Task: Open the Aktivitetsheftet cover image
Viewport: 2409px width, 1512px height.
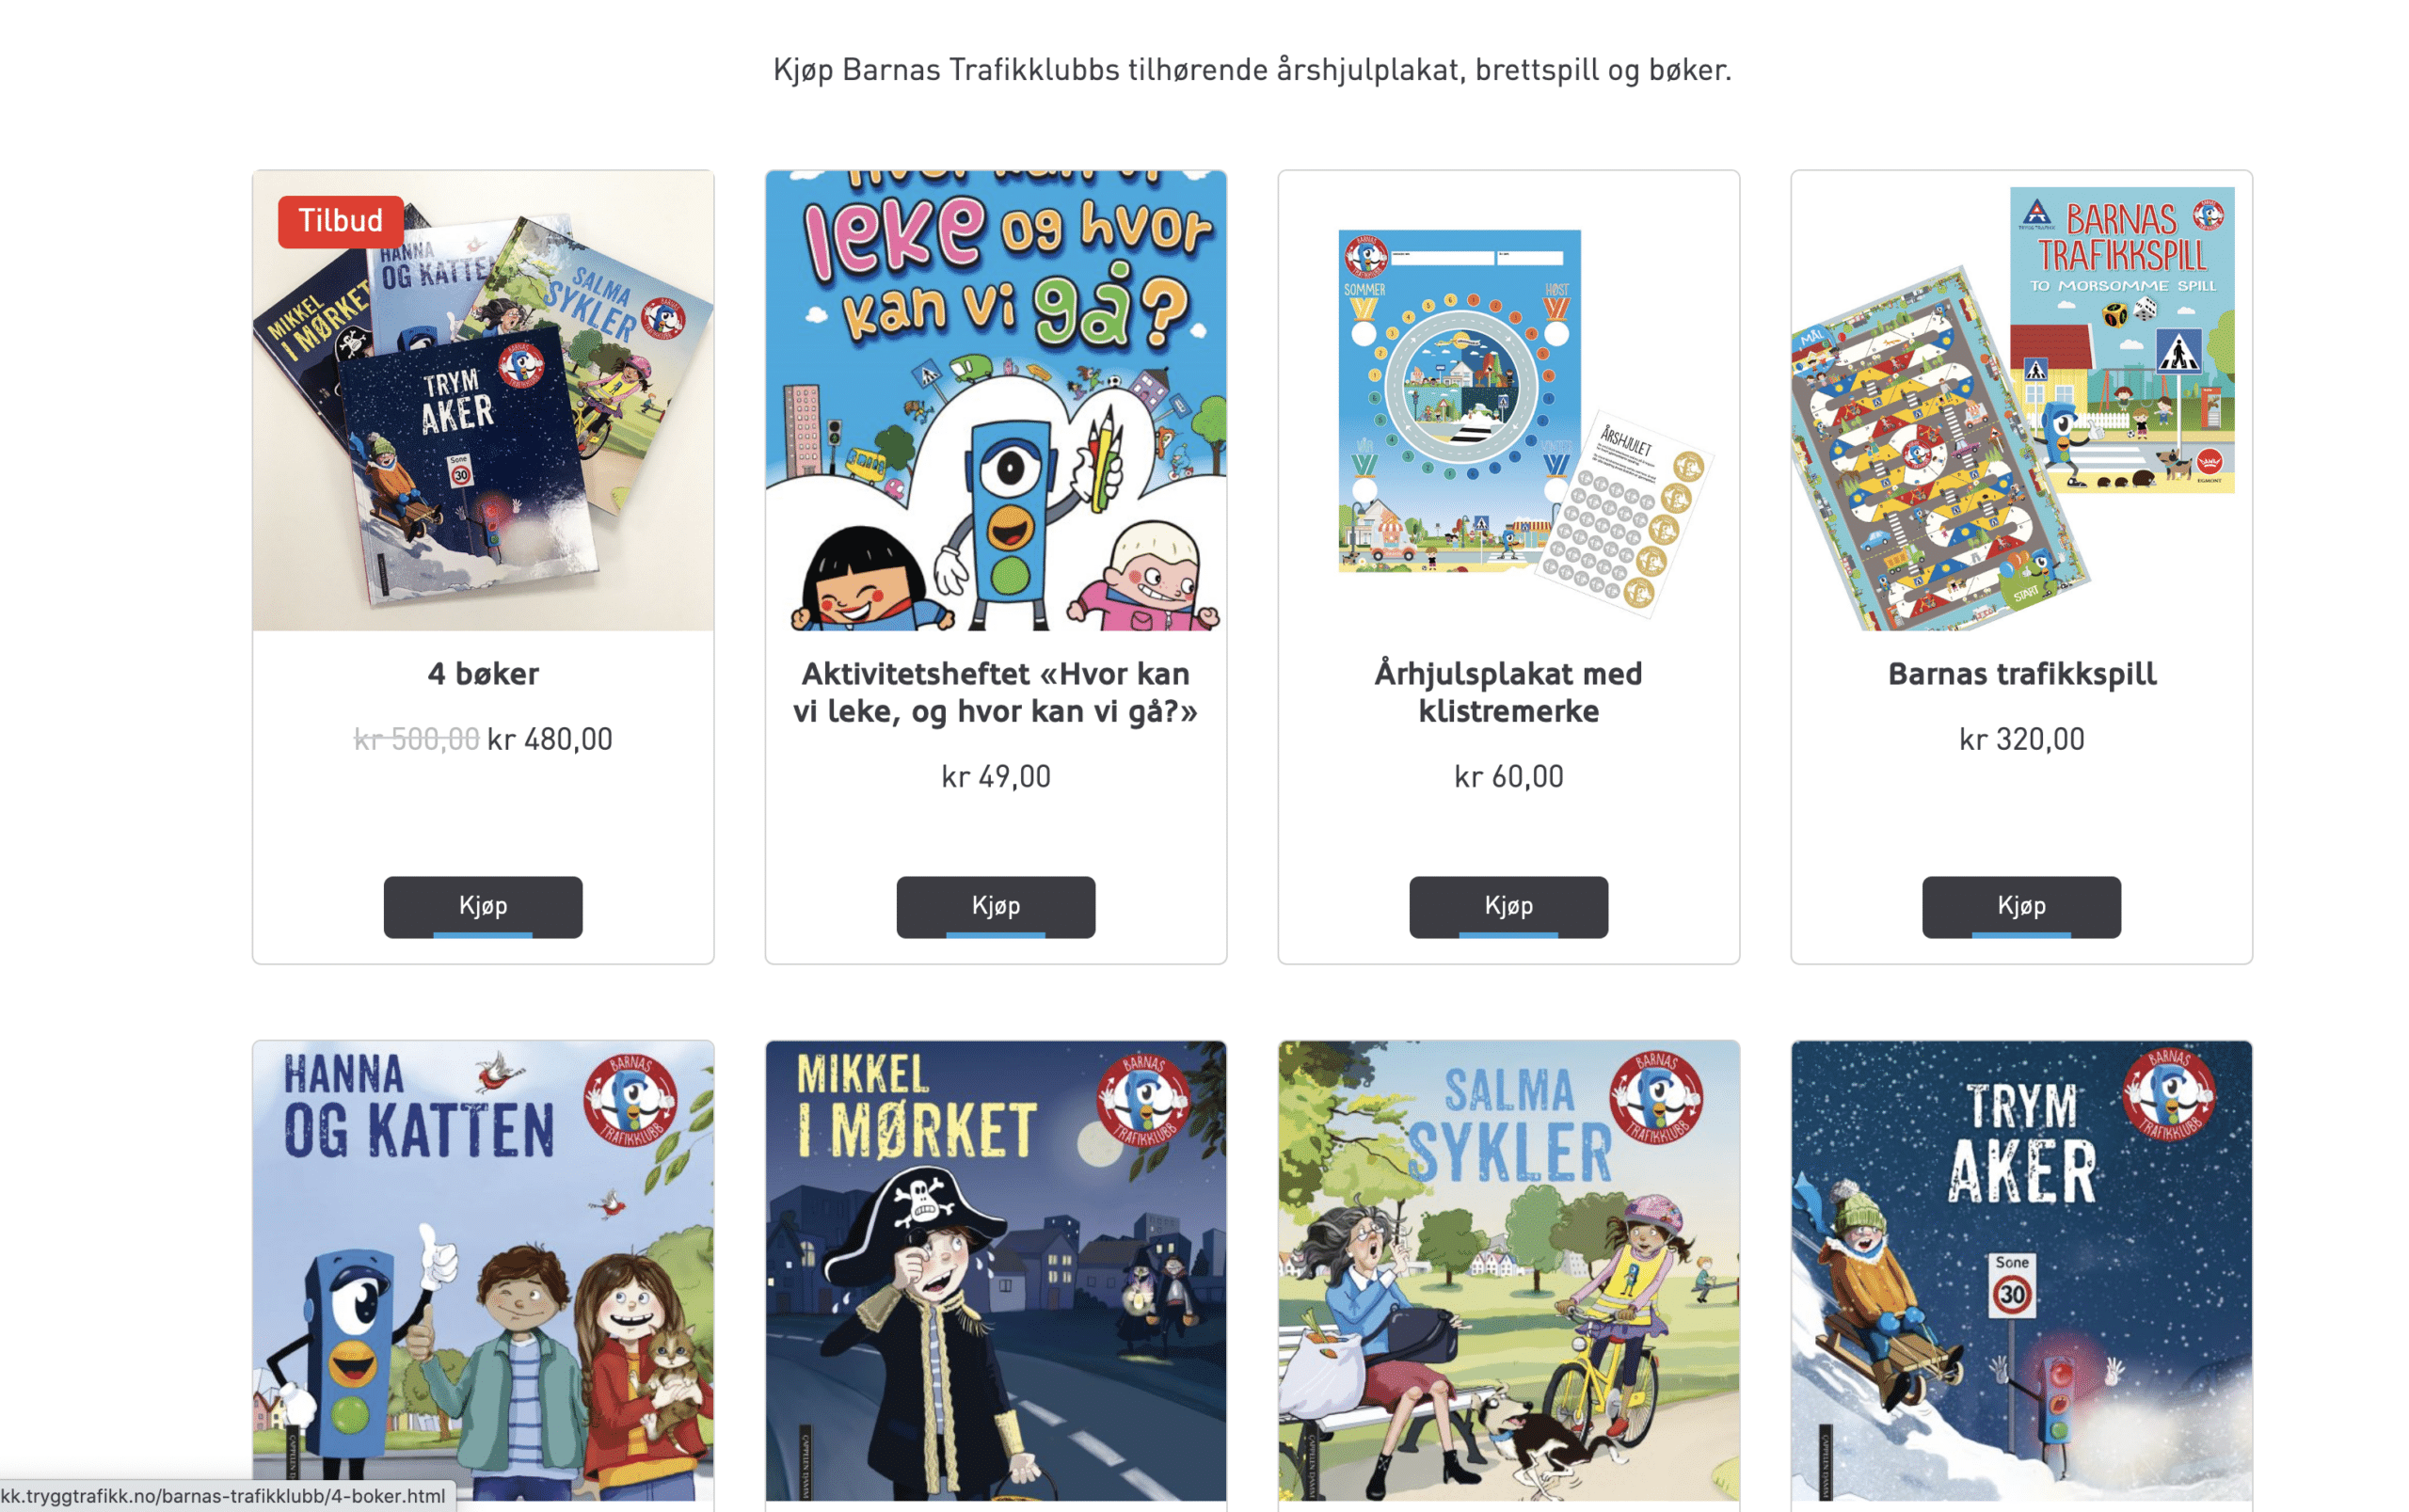Action: point(995,400)
